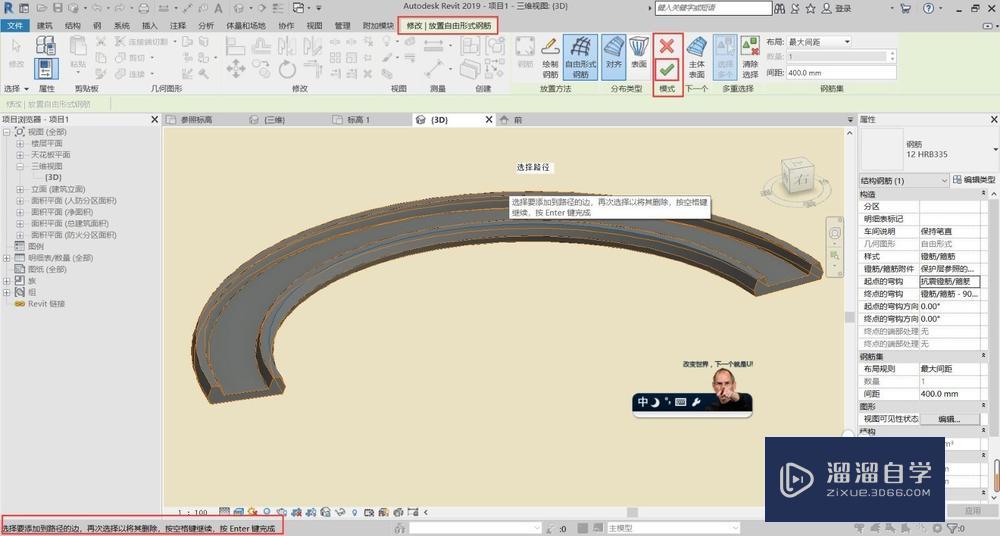1000x536 pixels.
Task: Select the {3D} view in project browser
Action: [x=53, y=177]
